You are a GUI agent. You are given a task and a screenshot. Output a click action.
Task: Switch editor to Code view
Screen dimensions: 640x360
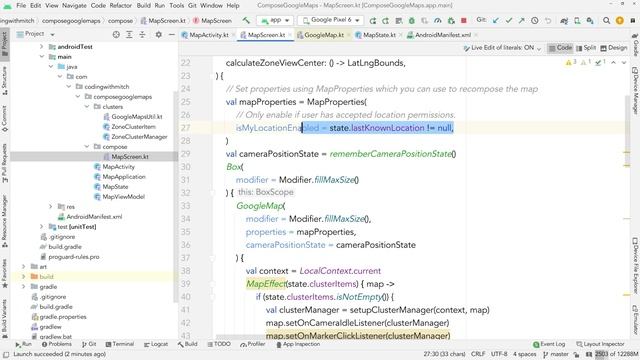[x=560, y=48]
